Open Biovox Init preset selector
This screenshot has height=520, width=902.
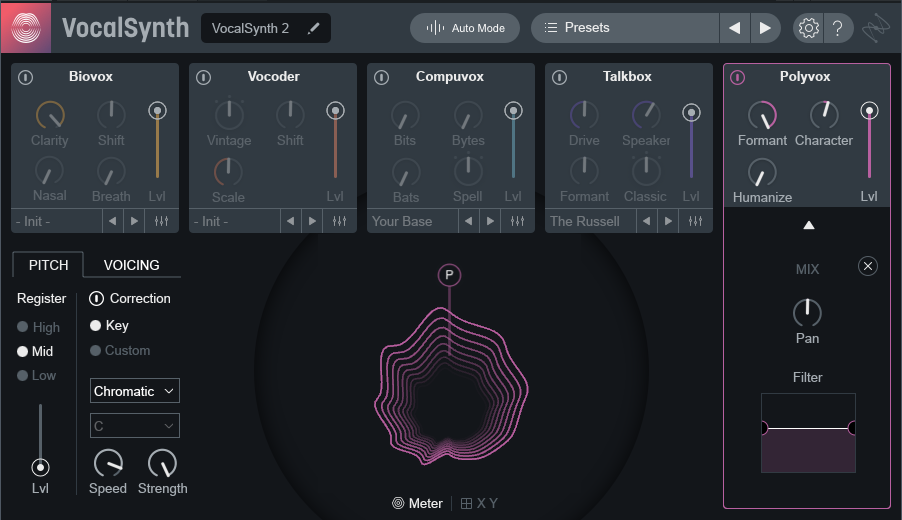point(56,221)
